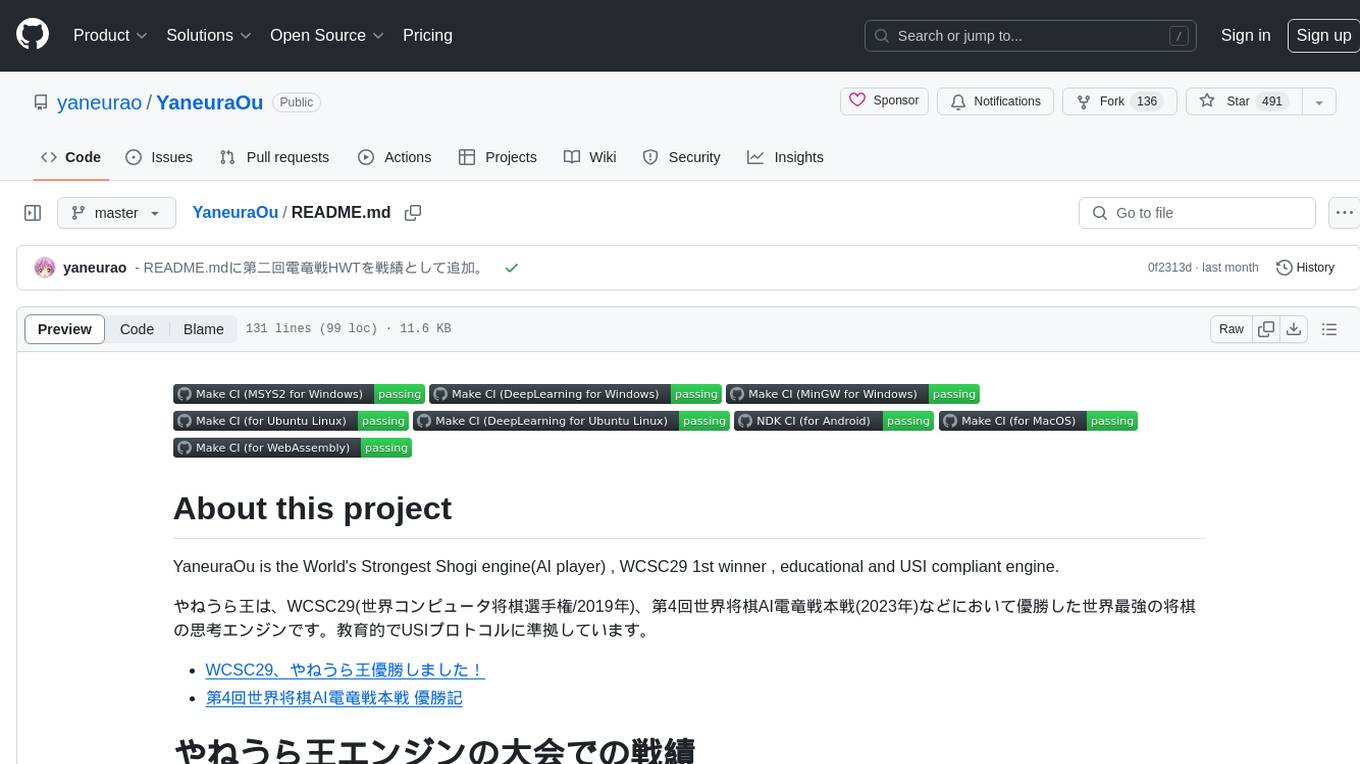The image size is (1360, 764).
Task: Open commit 0f2313d
Action: pos(1169,268)
